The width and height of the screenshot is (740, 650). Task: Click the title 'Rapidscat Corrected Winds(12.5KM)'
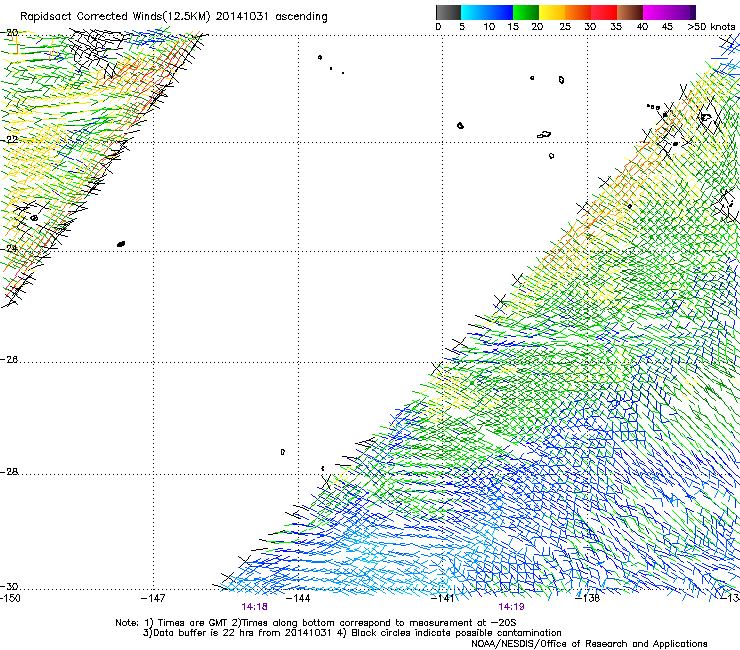[115, 17]
